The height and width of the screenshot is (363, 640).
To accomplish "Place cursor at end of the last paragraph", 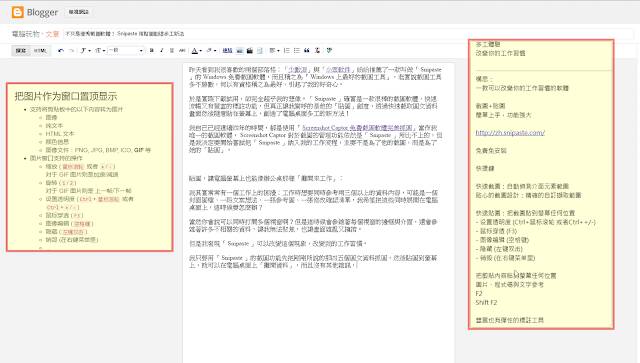I will 357,265.
